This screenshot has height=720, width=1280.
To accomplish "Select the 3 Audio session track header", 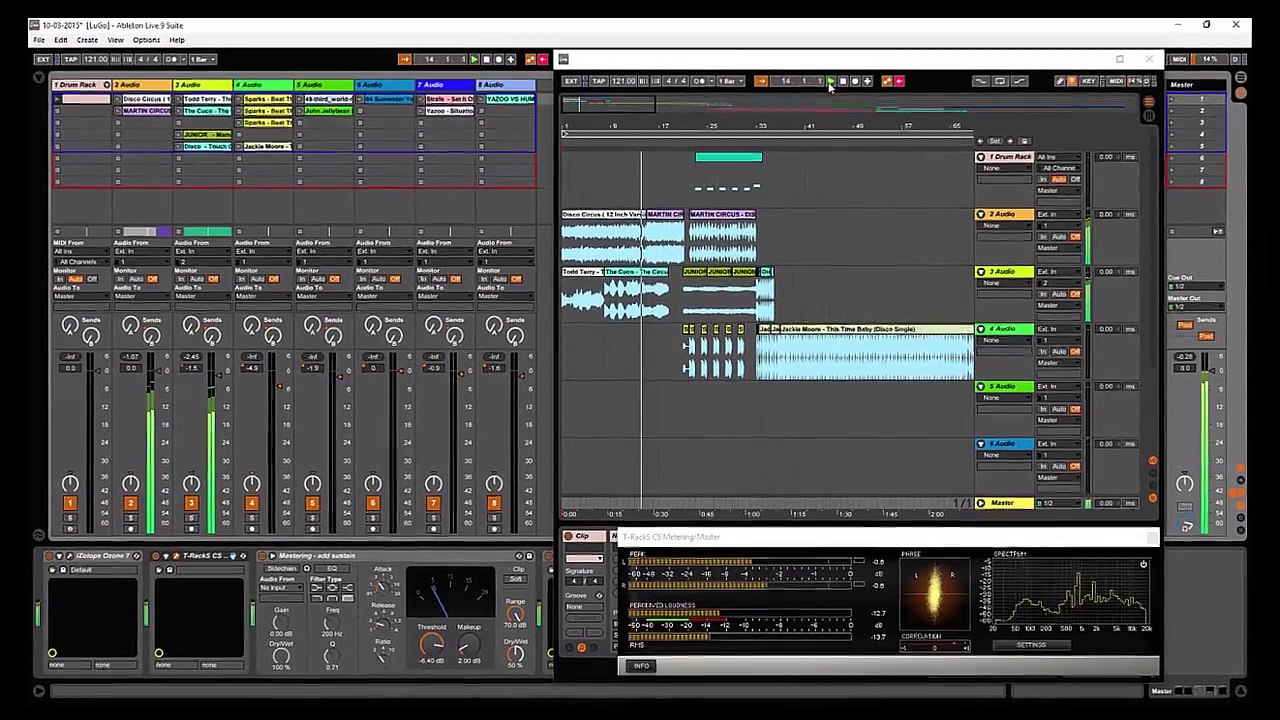I will pyautogui.click(x=203, y=85).
